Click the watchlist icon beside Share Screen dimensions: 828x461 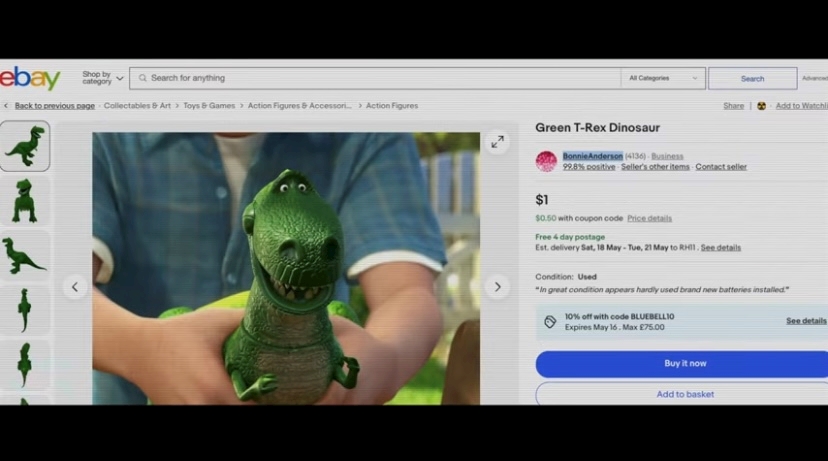click(761, 105)
